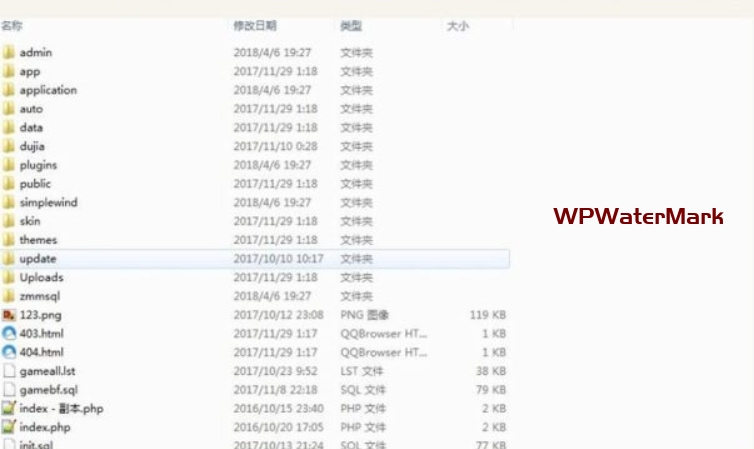Click the 404.html QQBrowser icon
This screenshot has height=449, width=754.
pos(9,352)
